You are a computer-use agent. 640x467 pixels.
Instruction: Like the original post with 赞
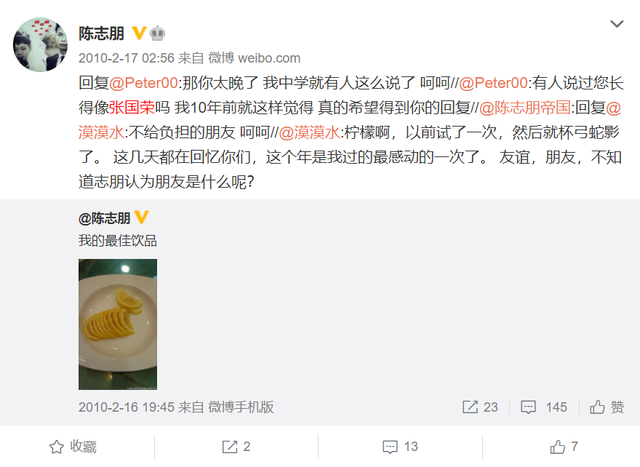coord(607,407)
